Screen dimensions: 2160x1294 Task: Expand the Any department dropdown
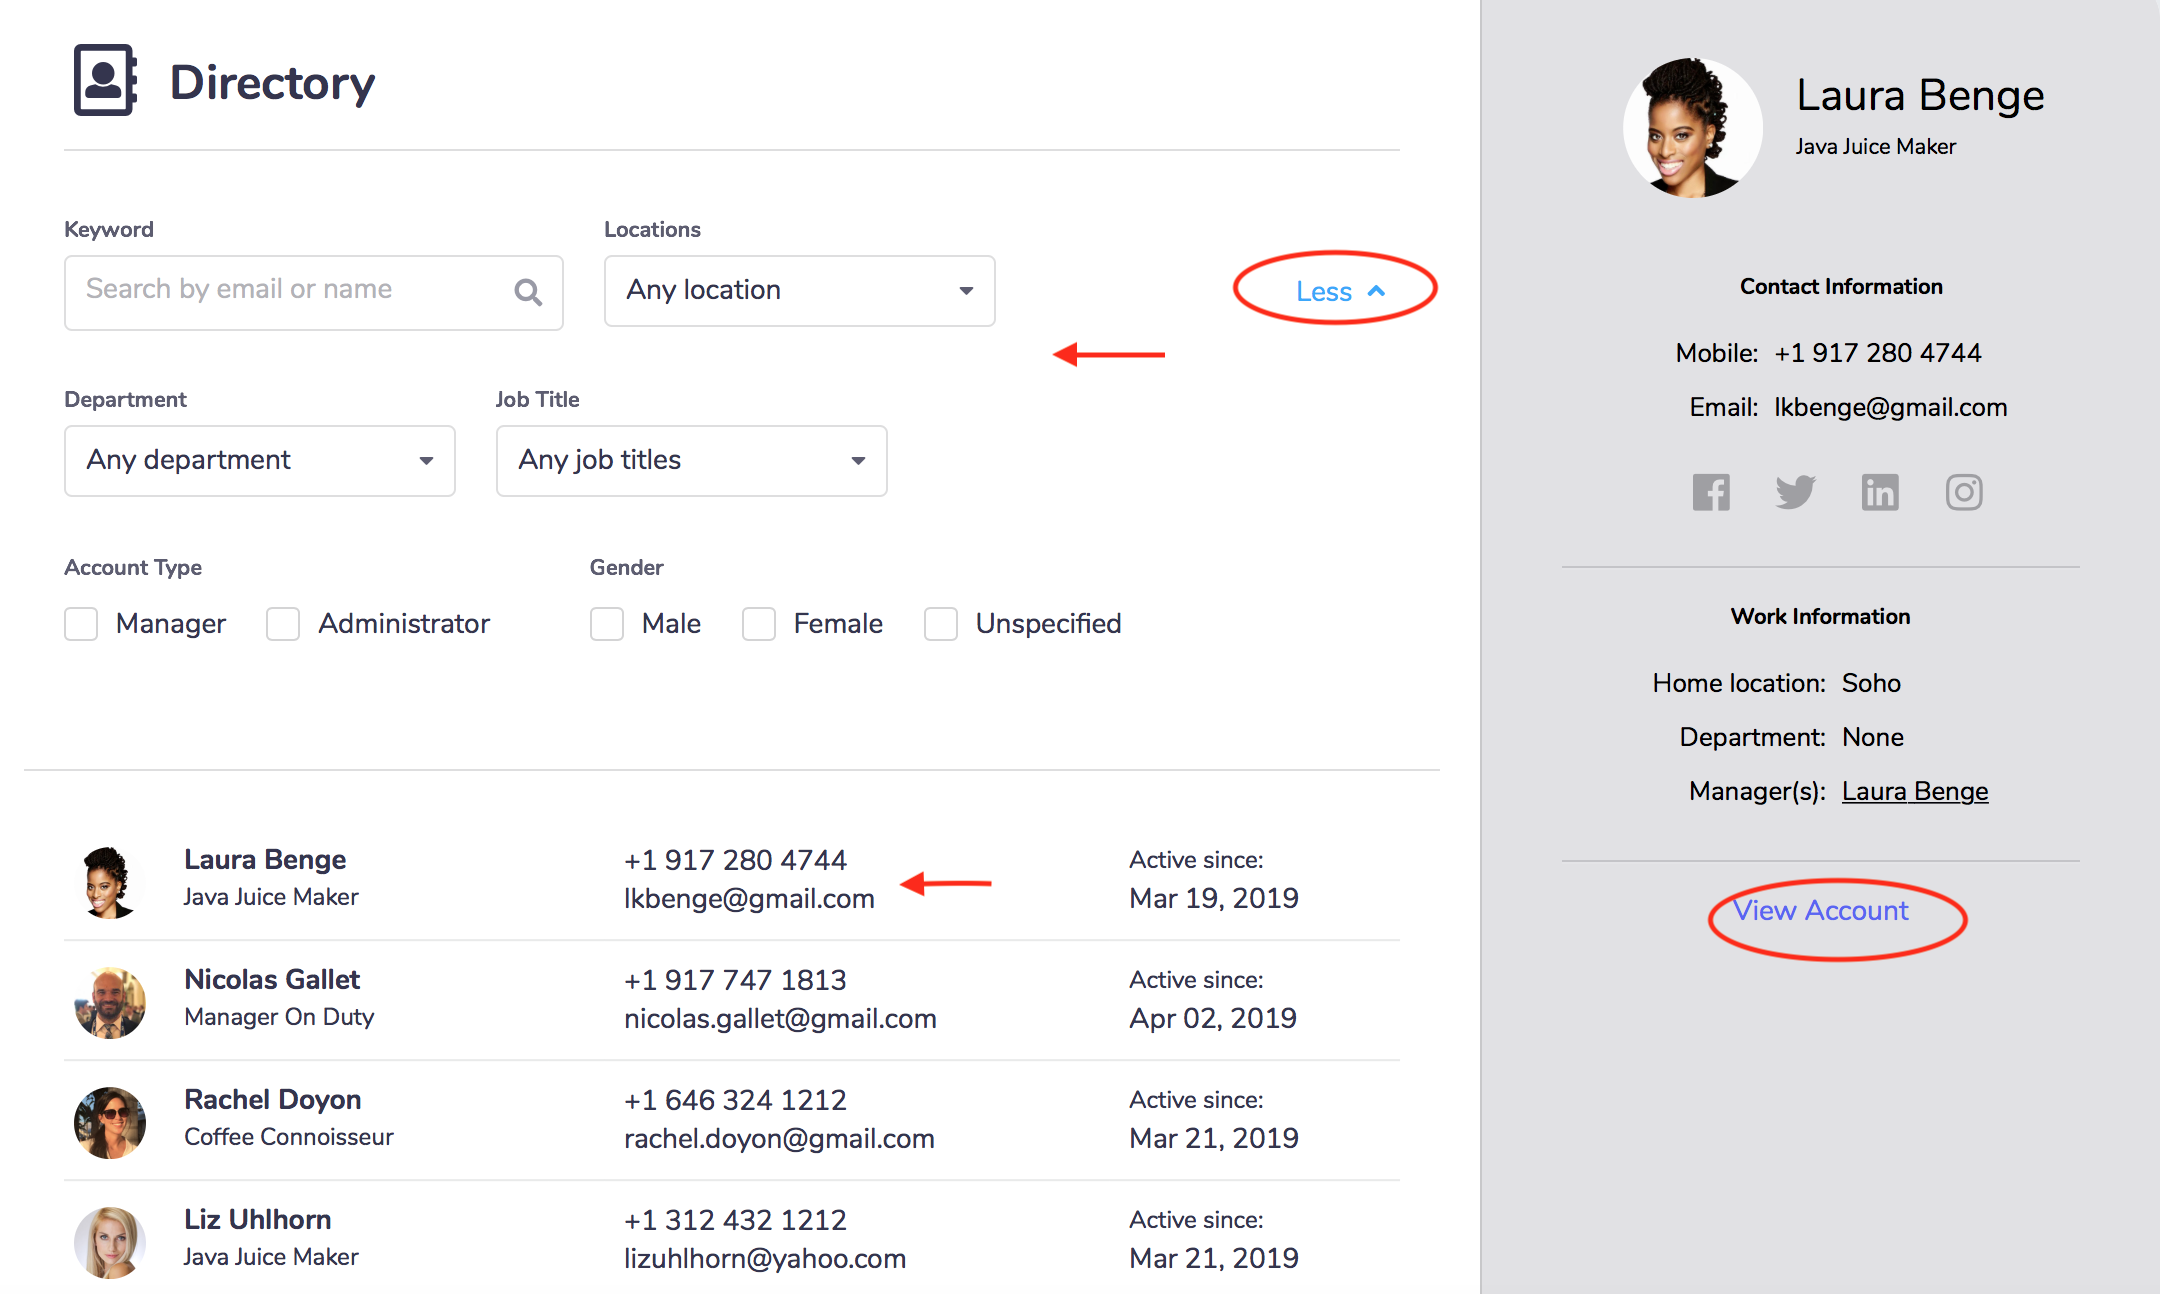coord(259,461)
